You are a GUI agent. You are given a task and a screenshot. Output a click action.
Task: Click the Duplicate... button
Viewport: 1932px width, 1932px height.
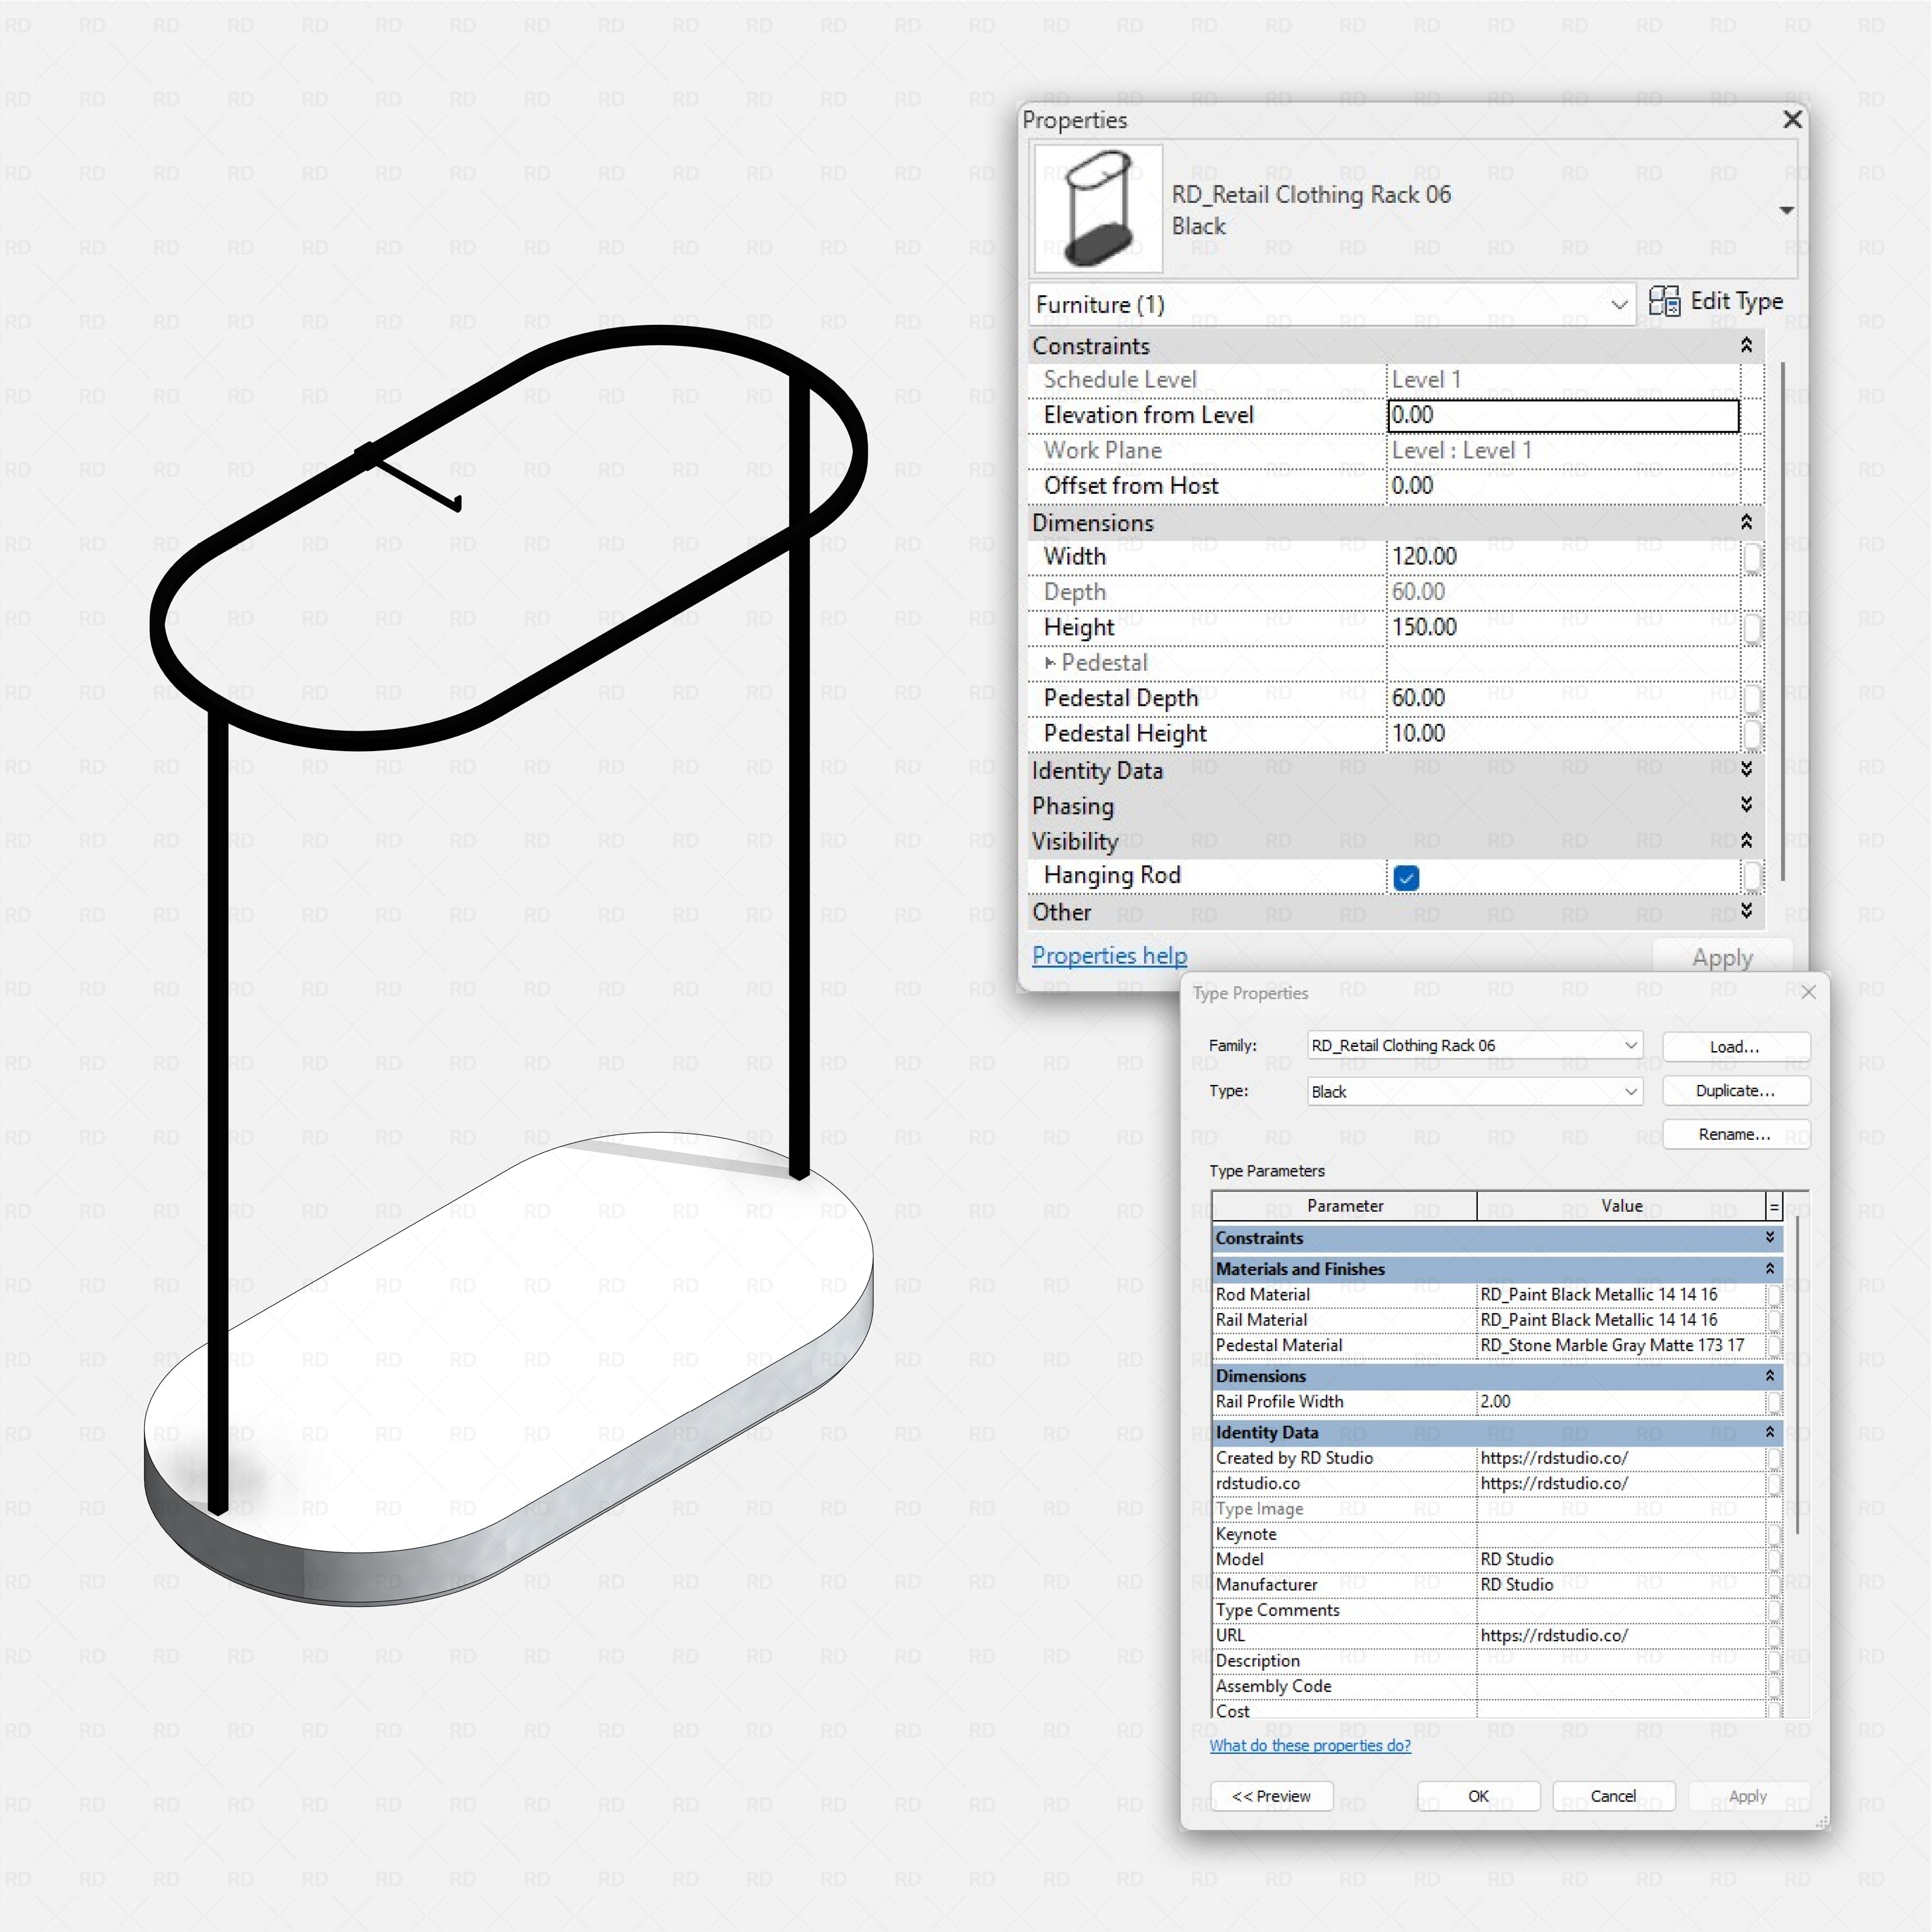click(x=1735, y=1091)
